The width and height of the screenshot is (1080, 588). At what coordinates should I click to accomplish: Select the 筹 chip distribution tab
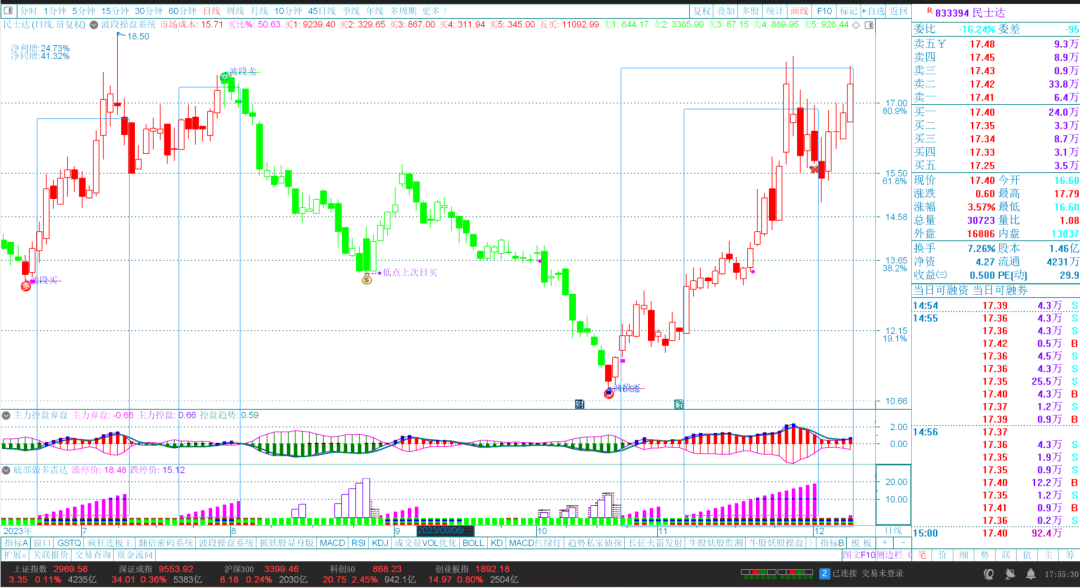(x=1070, y=555)
